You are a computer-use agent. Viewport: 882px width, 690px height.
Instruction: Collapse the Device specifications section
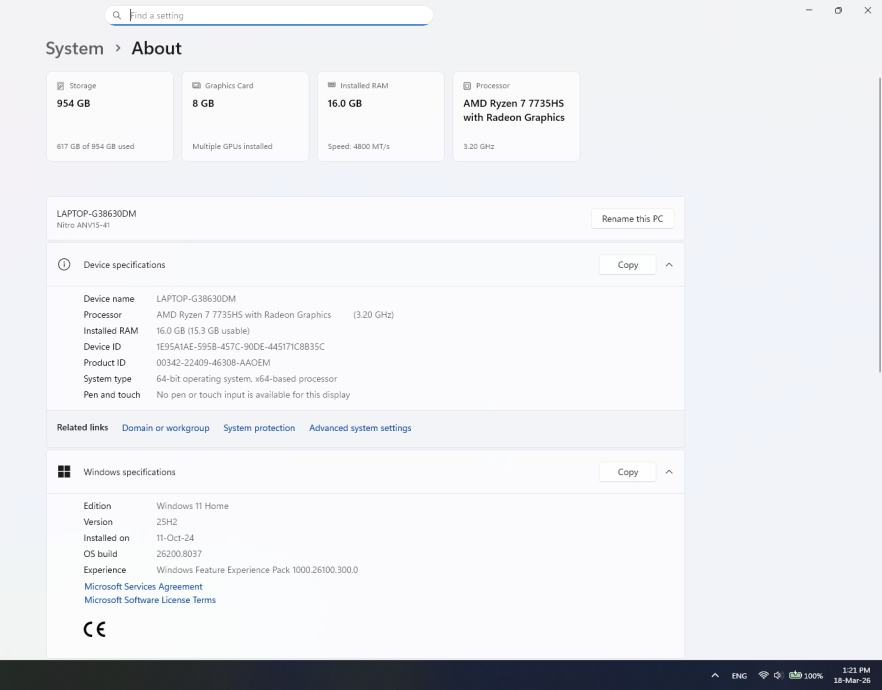coord(669,264)
